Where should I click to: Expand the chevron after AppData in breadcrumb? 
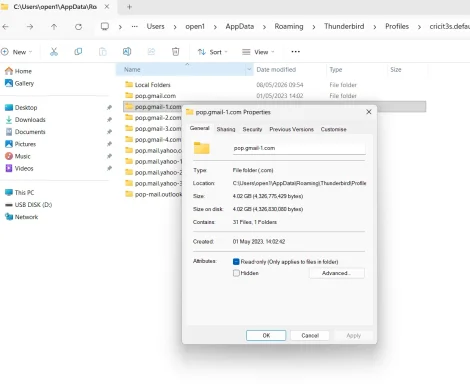(264, 27)
